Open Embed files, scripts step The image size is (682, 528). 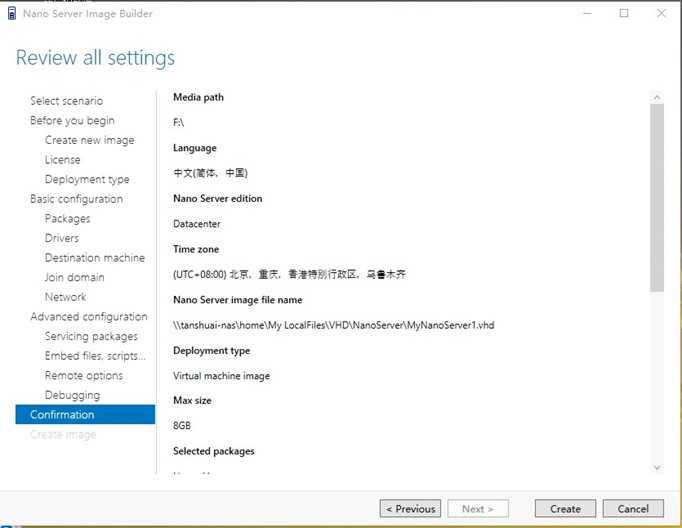pos(95,356)
